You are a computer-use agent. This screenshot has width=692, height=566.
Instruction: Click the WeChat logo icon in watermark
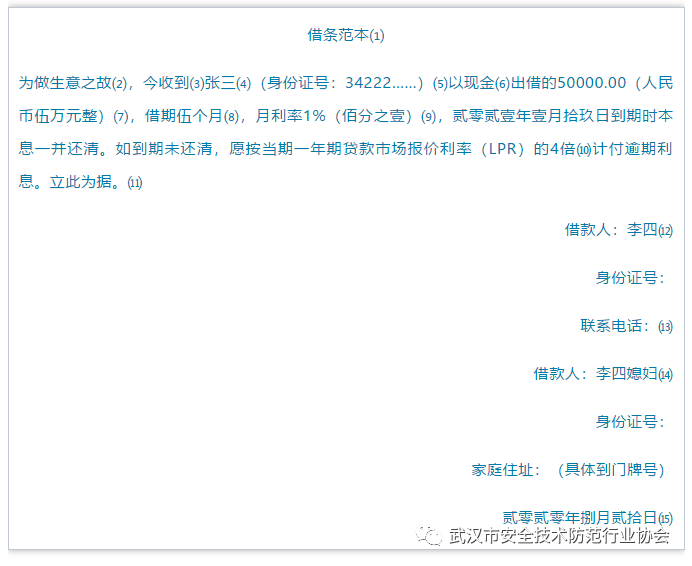[x=431, y=537]
